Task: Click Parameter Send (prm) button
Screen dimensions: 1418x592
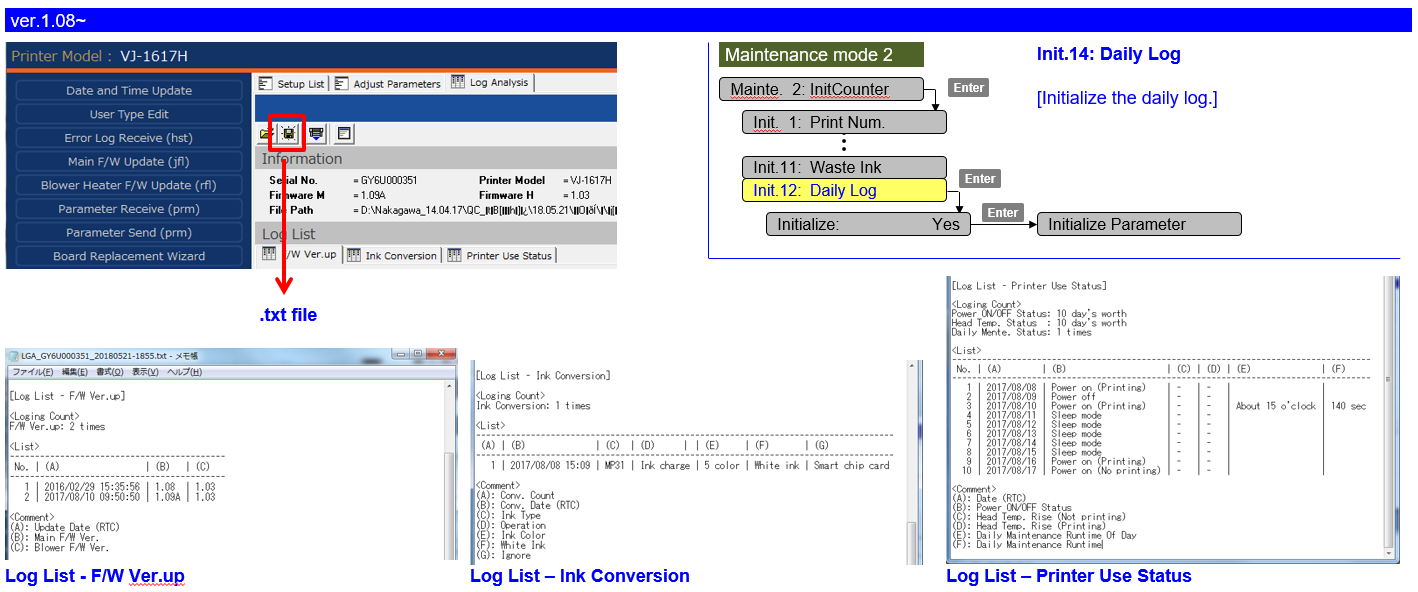Action: coord(129,232)
